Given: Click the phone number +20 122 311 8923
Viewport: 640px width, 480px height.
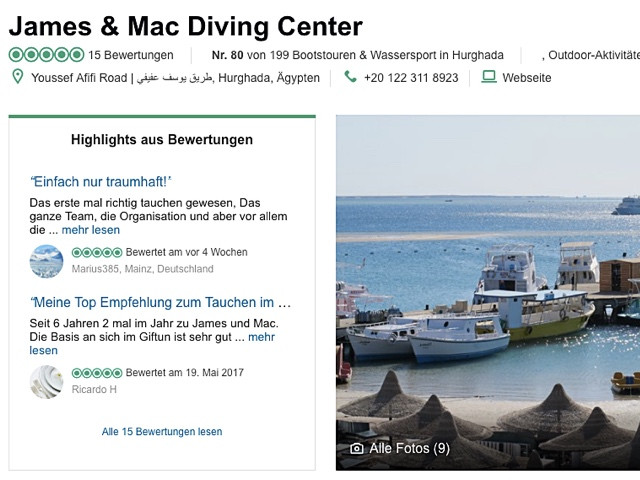Looking at the screenshot, I should [x=411, y=78].
